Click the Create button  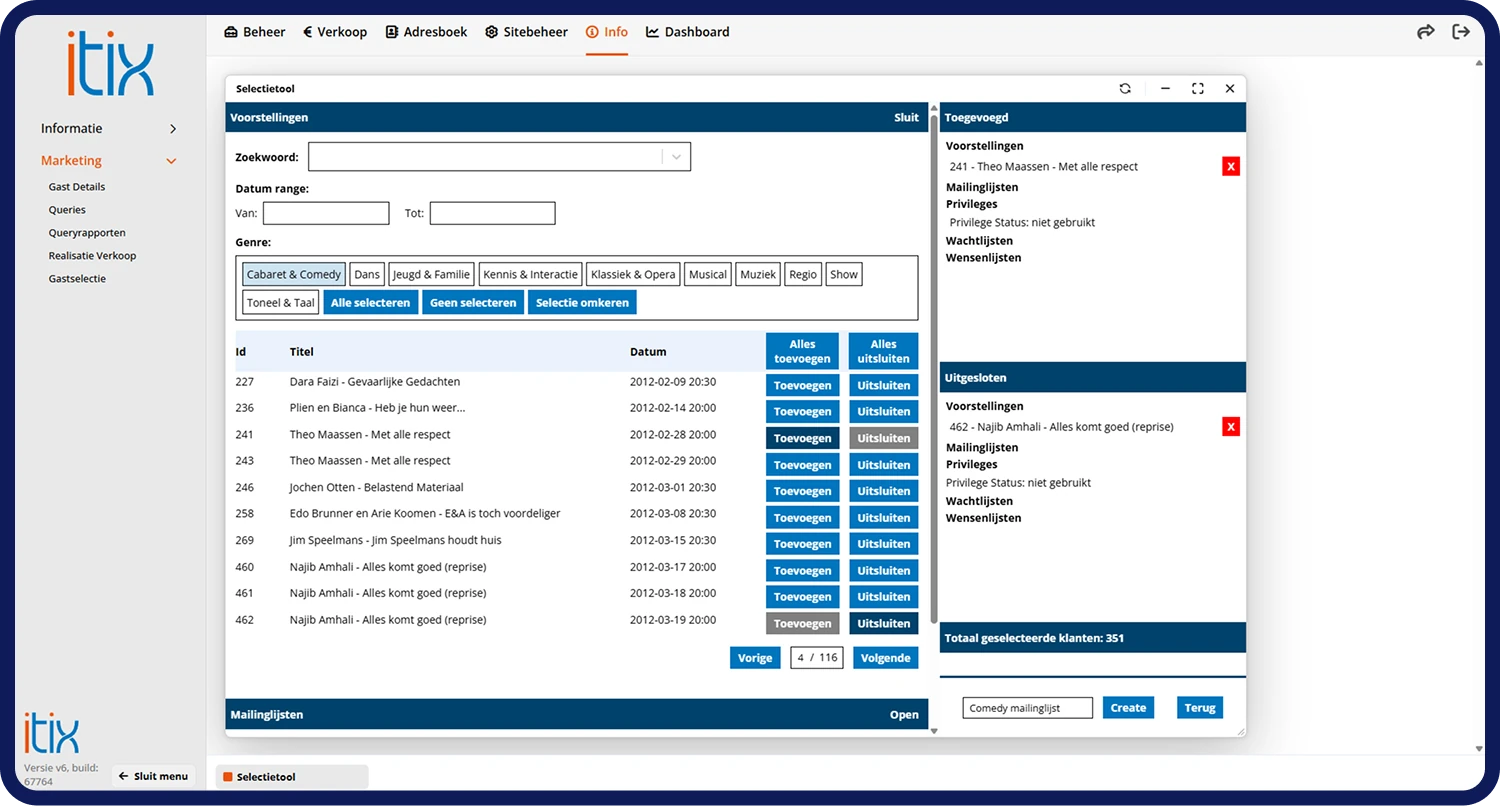(x=1128, y=708)
